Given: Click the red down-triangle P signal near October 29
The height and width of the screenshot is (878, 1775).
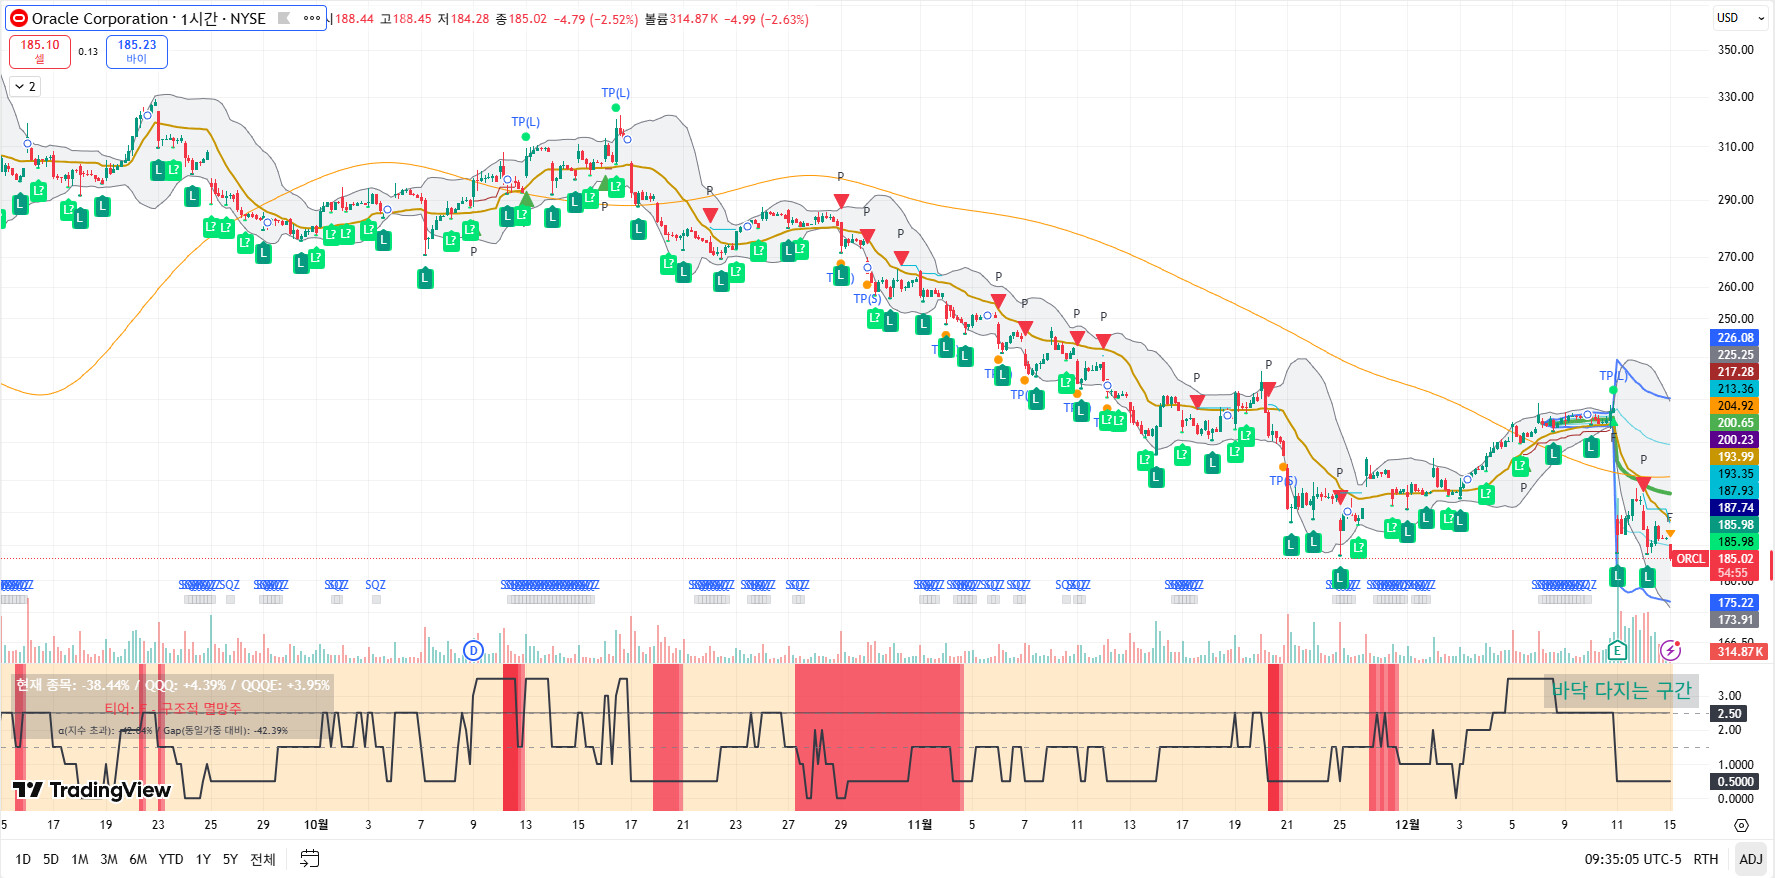Looking at the screenshot, I should click(x=841, y=201).
